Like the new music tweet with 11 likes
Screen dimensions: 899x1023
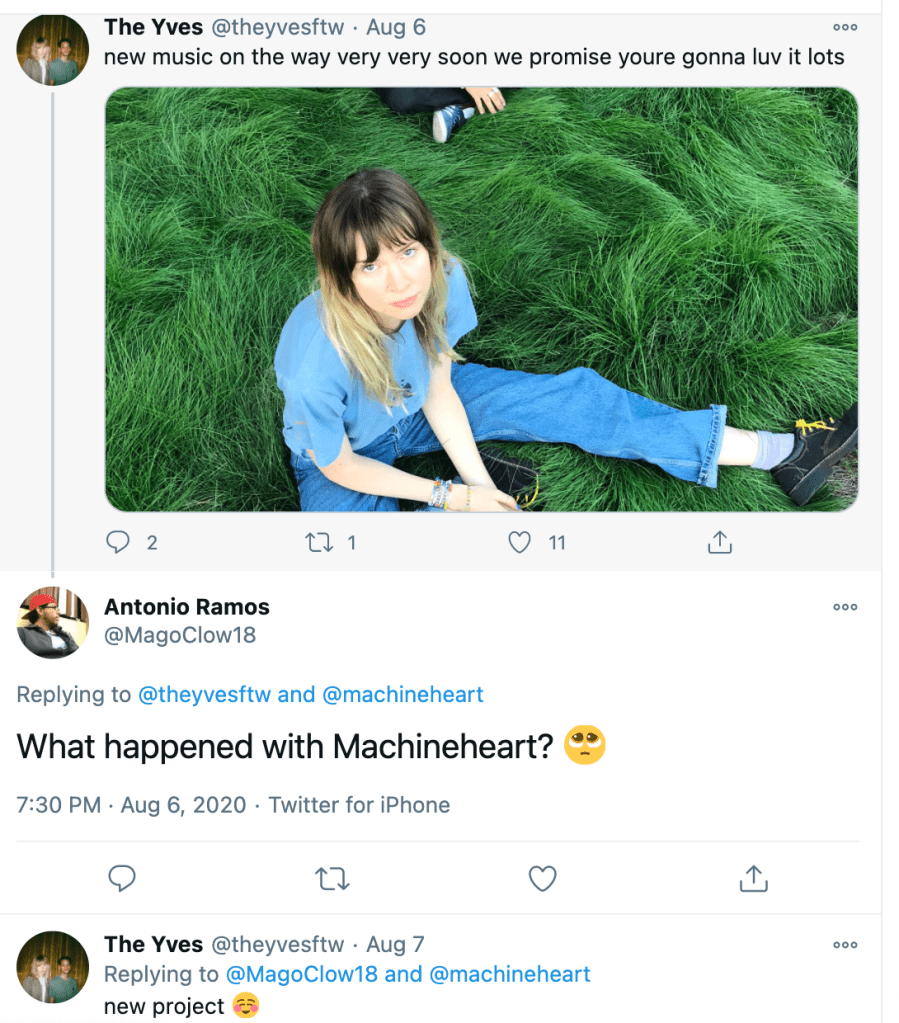[x=519, y=543]
